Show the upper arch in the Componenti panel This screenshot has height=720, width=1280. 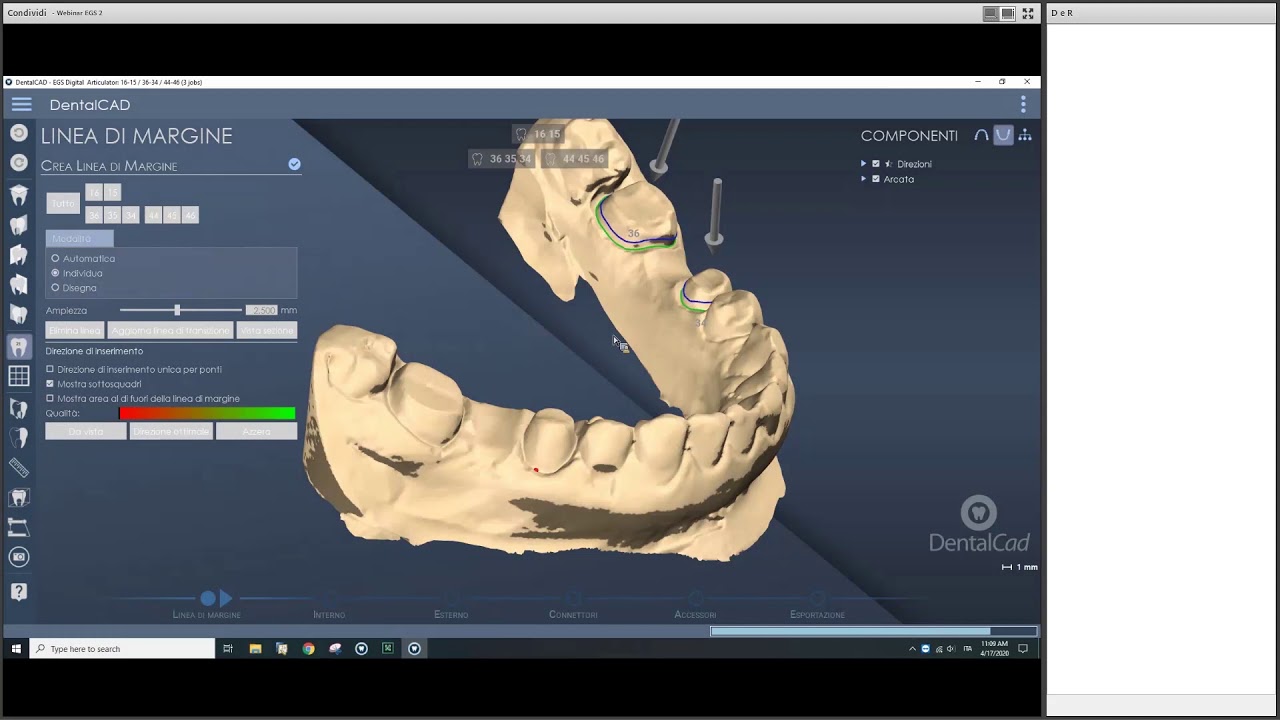click(x=981, y=136)
